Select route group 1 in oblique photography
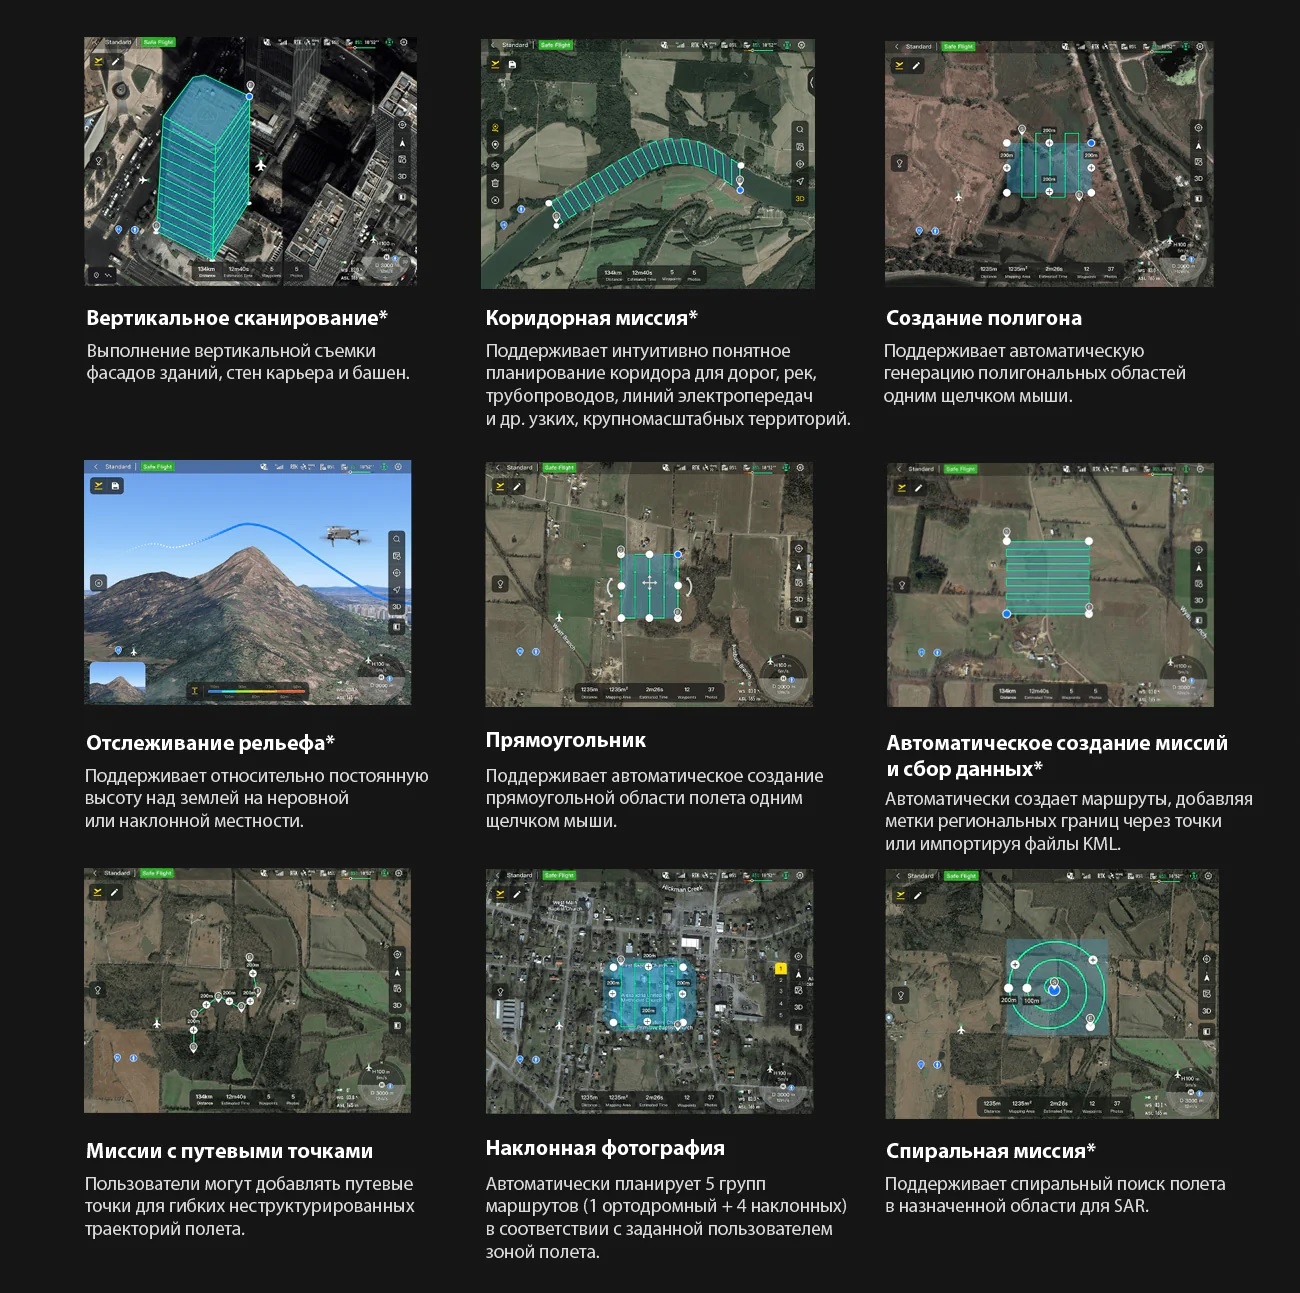1300x1293 pixels. 780,968
